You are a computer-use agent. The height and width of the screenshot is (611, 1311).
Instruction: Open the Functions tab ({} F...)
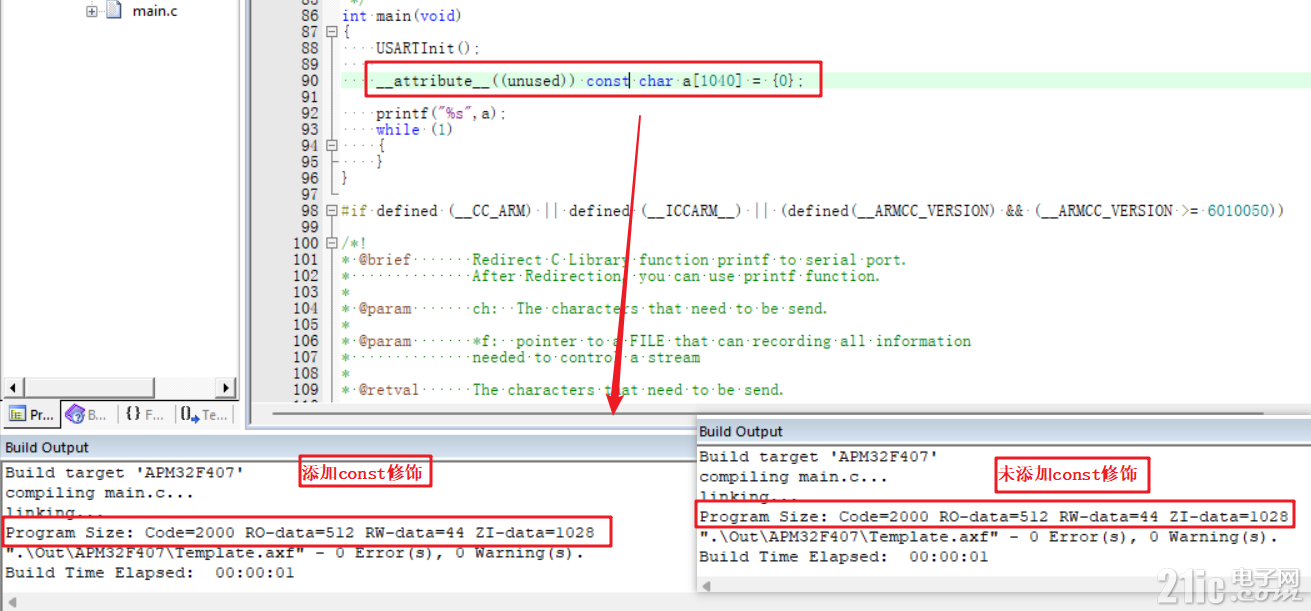pos(146,414)
